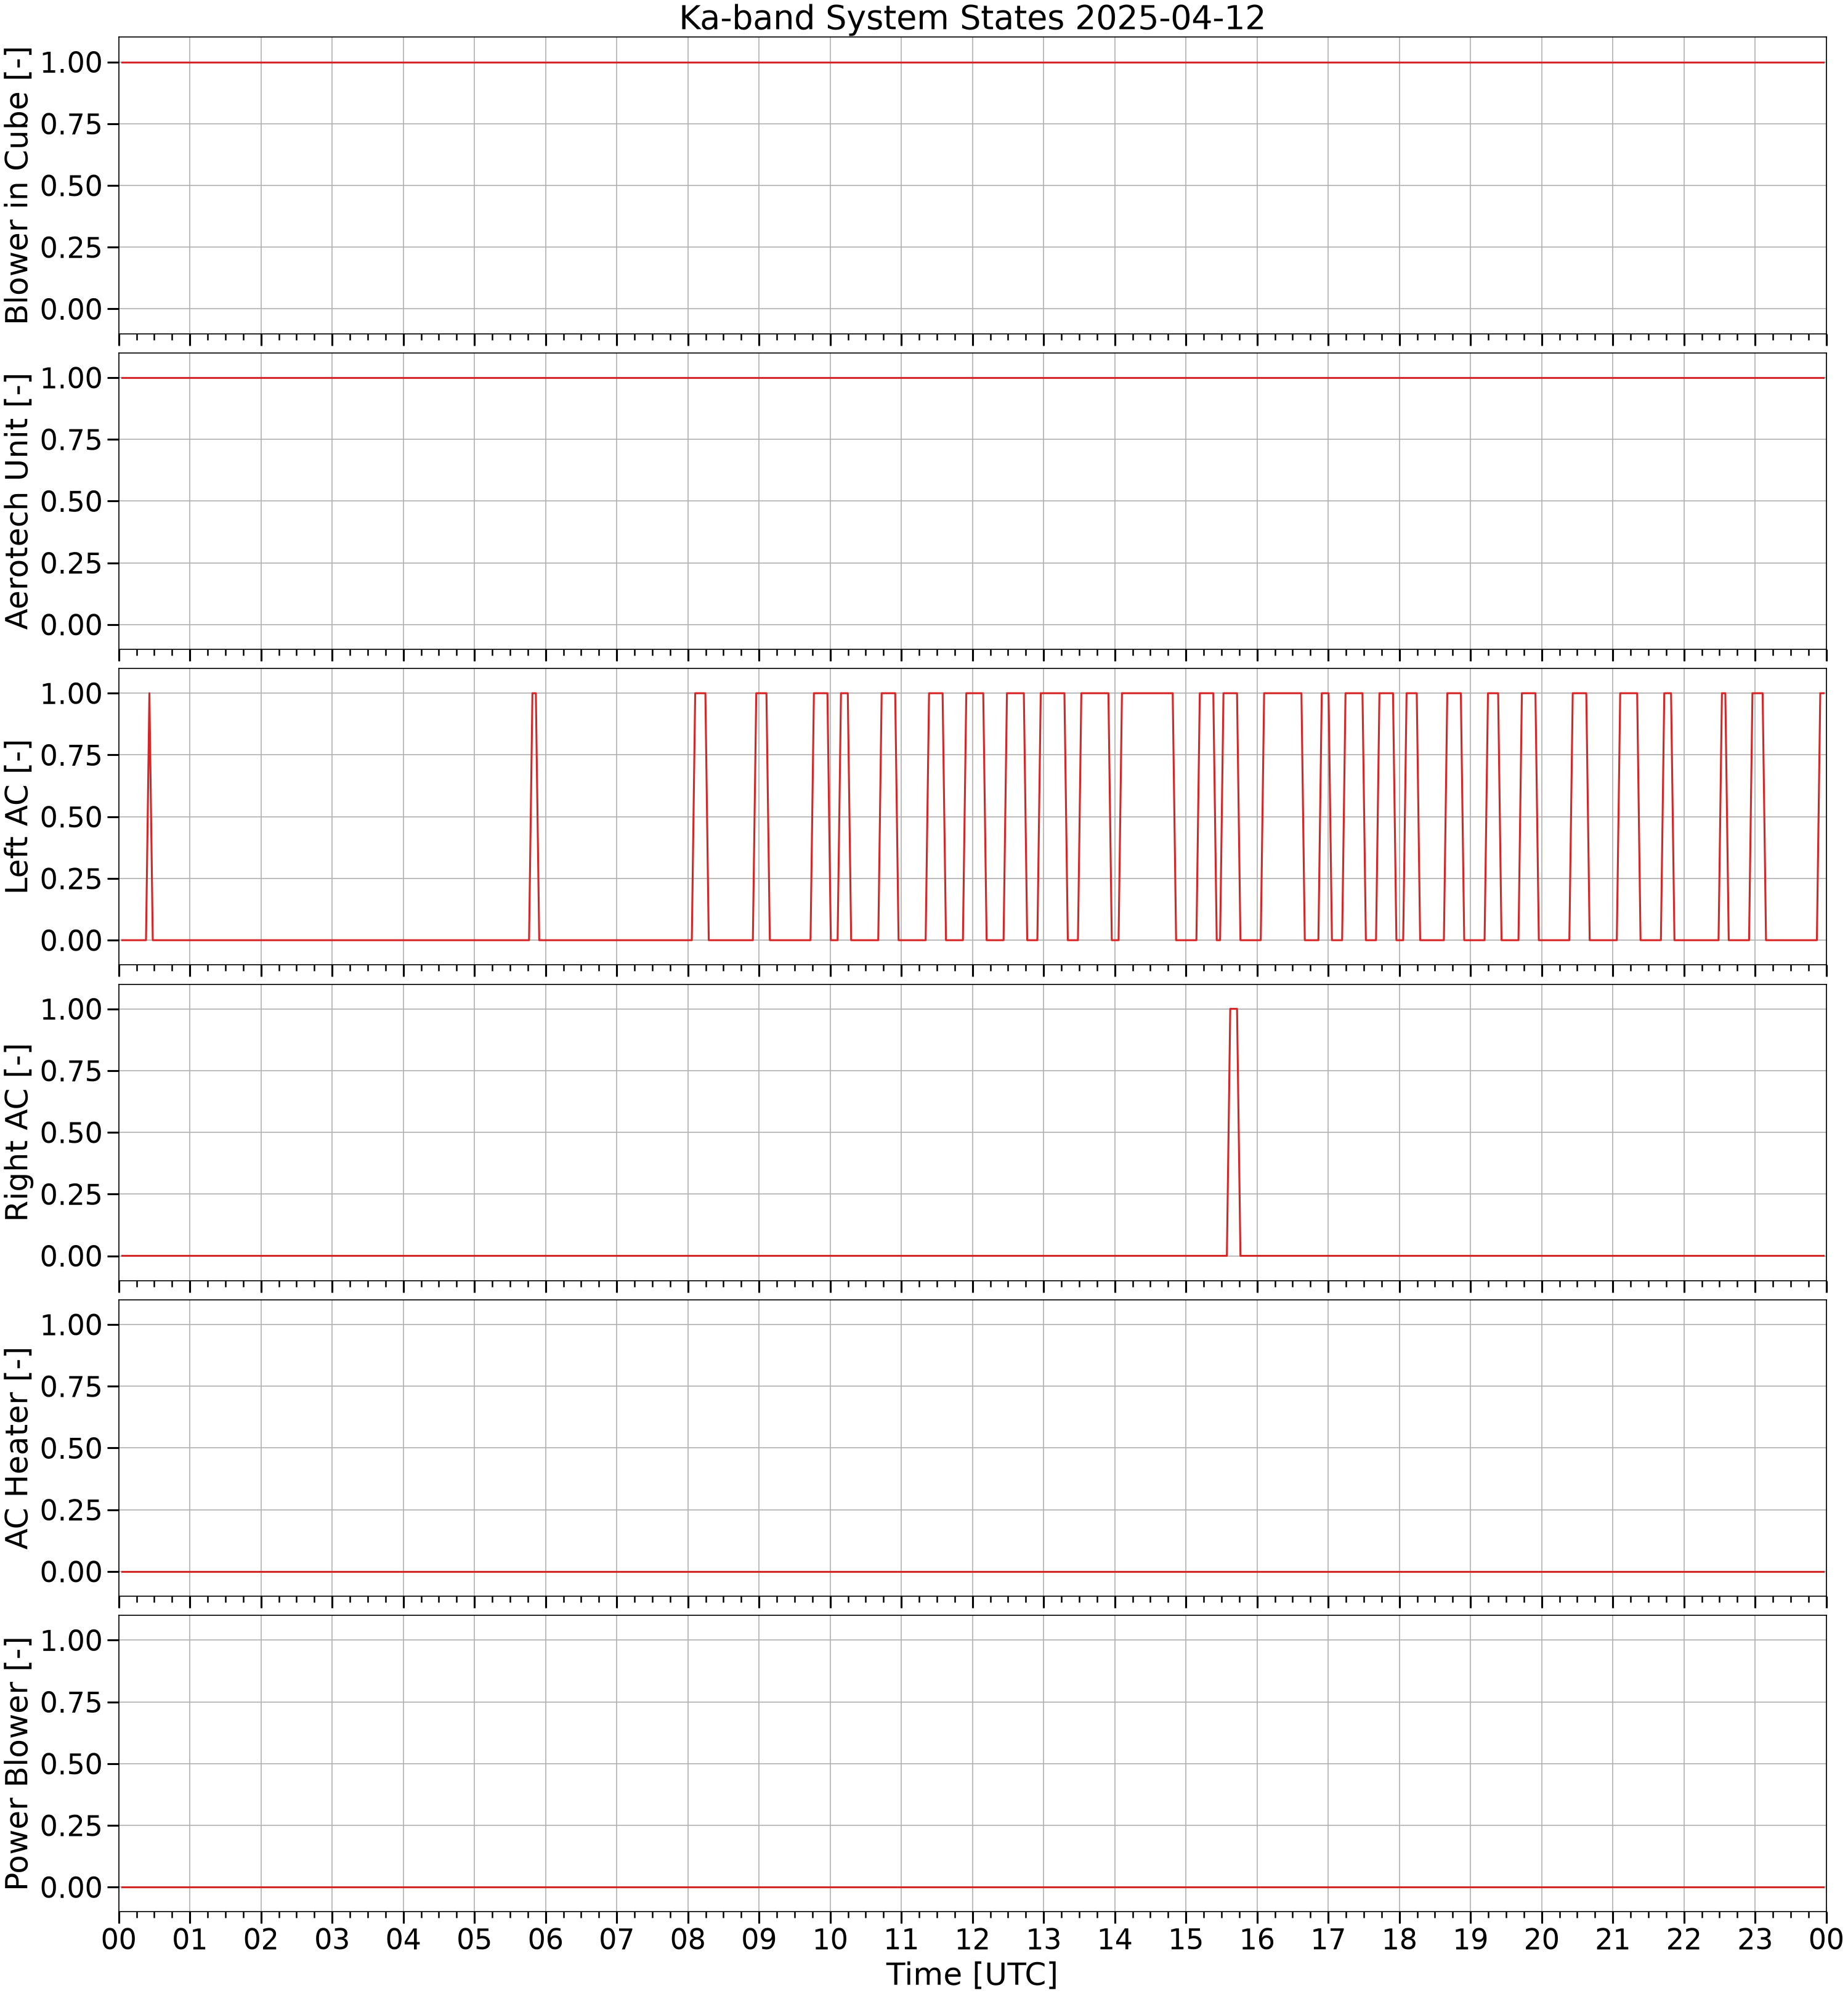Click the Time [UTC] axis label
This screenshot has height=1996, width=1848.
click(972, 1974)
